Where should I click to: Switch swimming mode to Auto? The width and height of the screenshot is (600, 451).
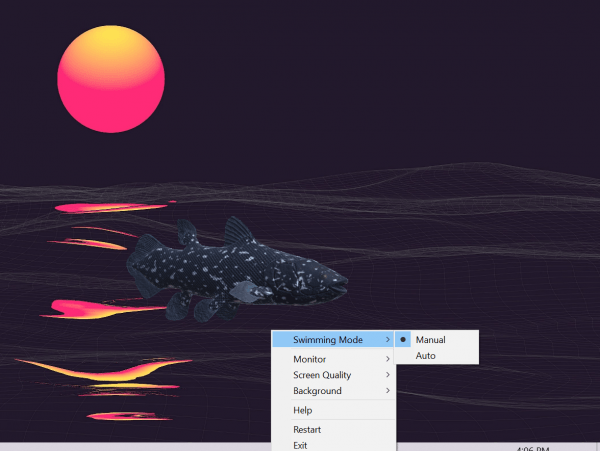click(x=426, y=356)
